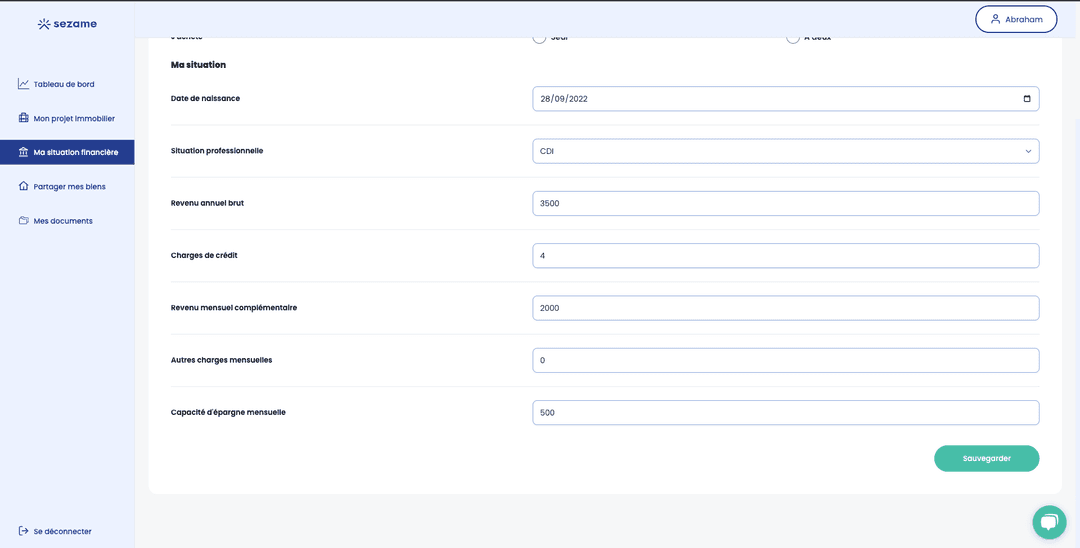This screenshot has width=1080, height=548.
Task: Click the sezame logo icon
Action: click(44, 24)
